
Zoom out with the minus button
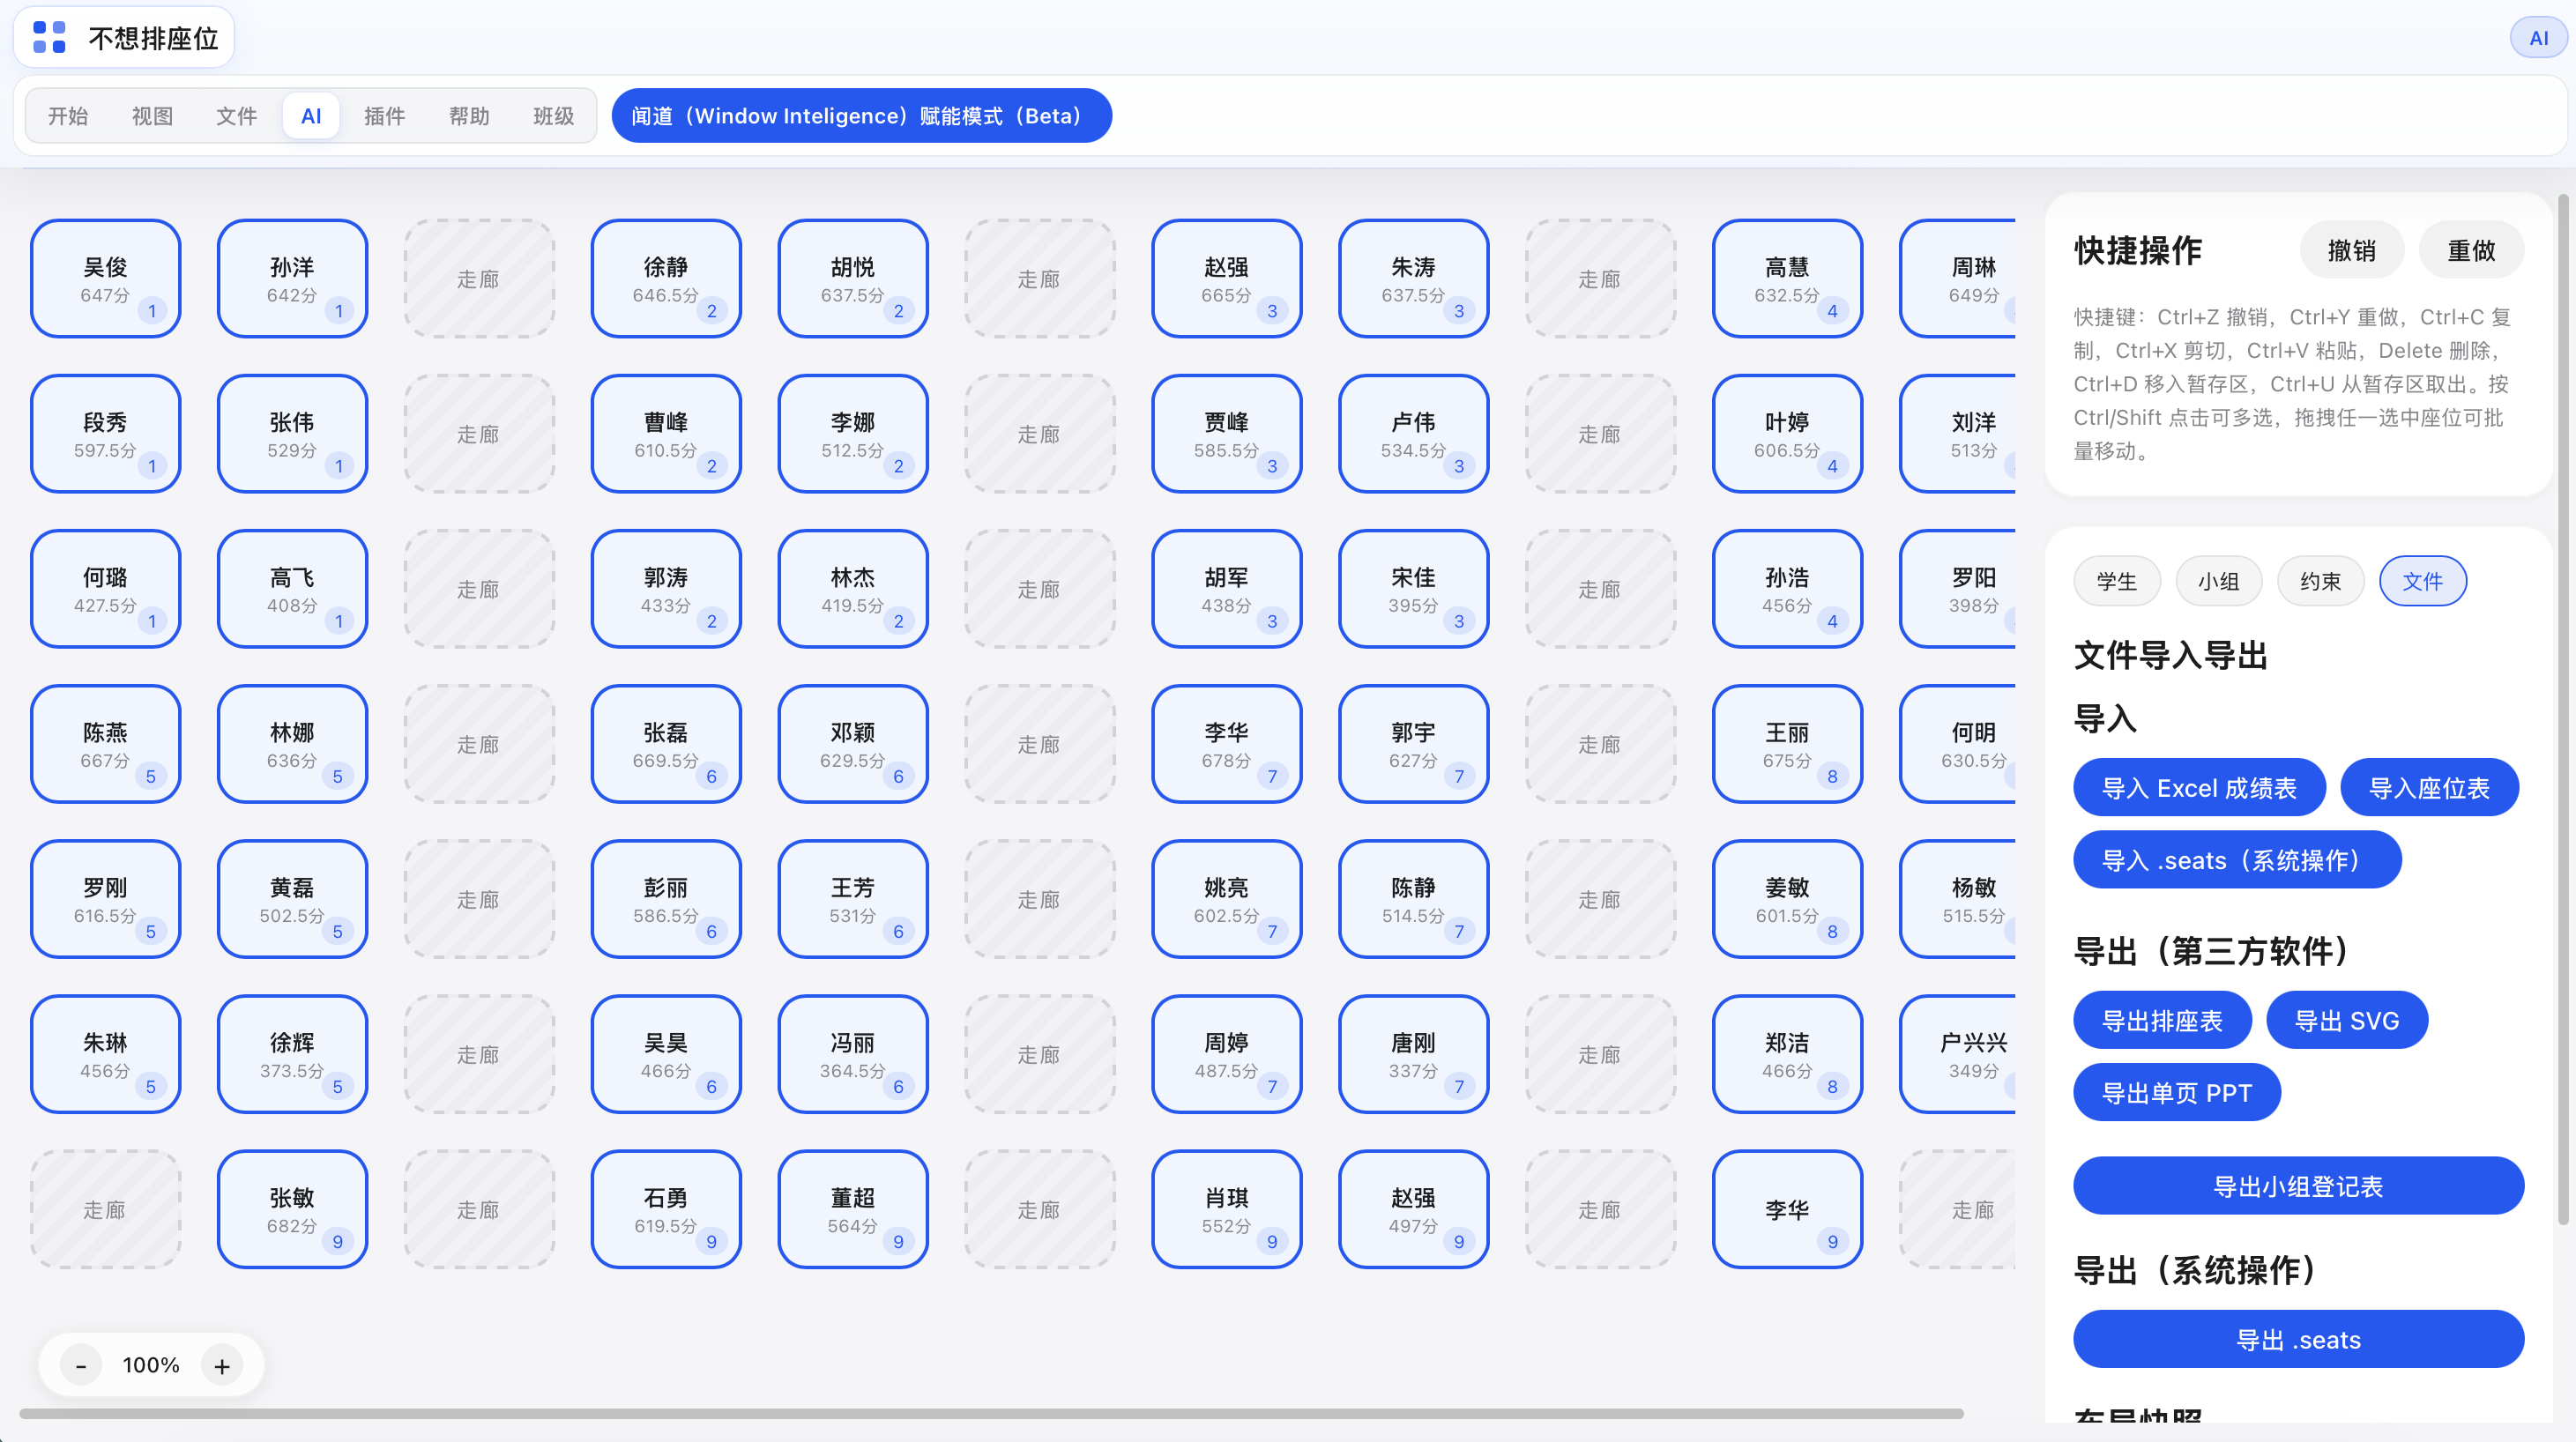pyautogui.click(x=81, y=1365)
